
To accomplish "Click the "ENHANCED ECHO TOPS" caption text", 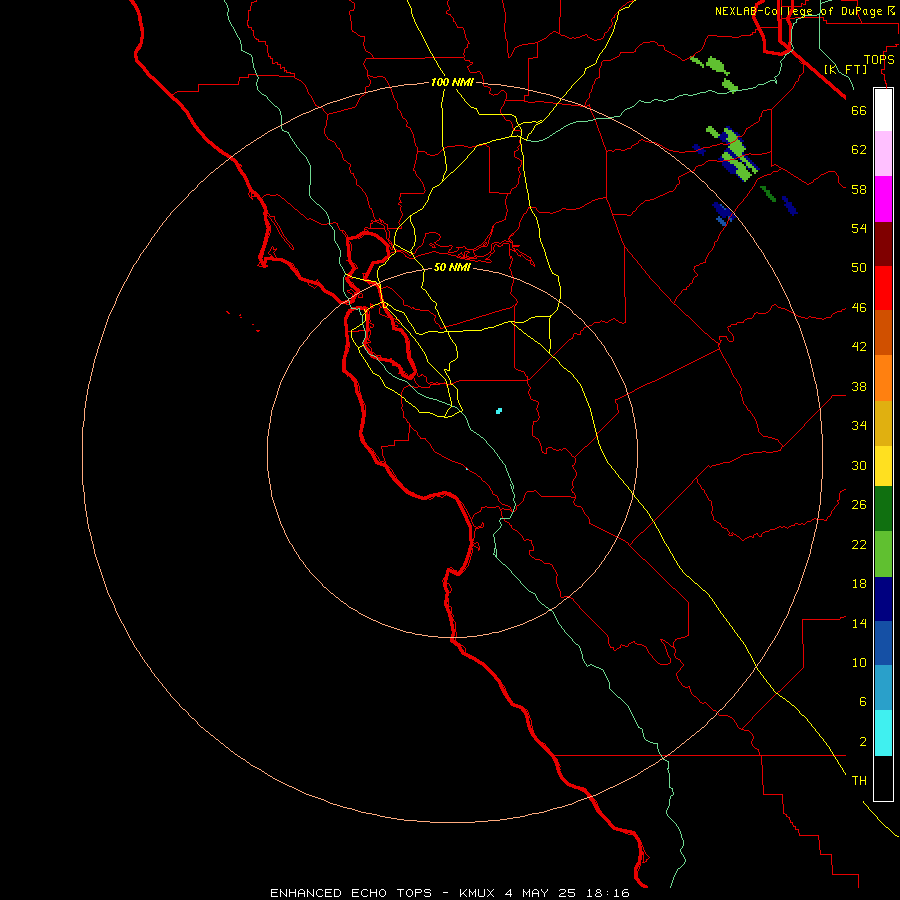I will (x=351, y=893).
